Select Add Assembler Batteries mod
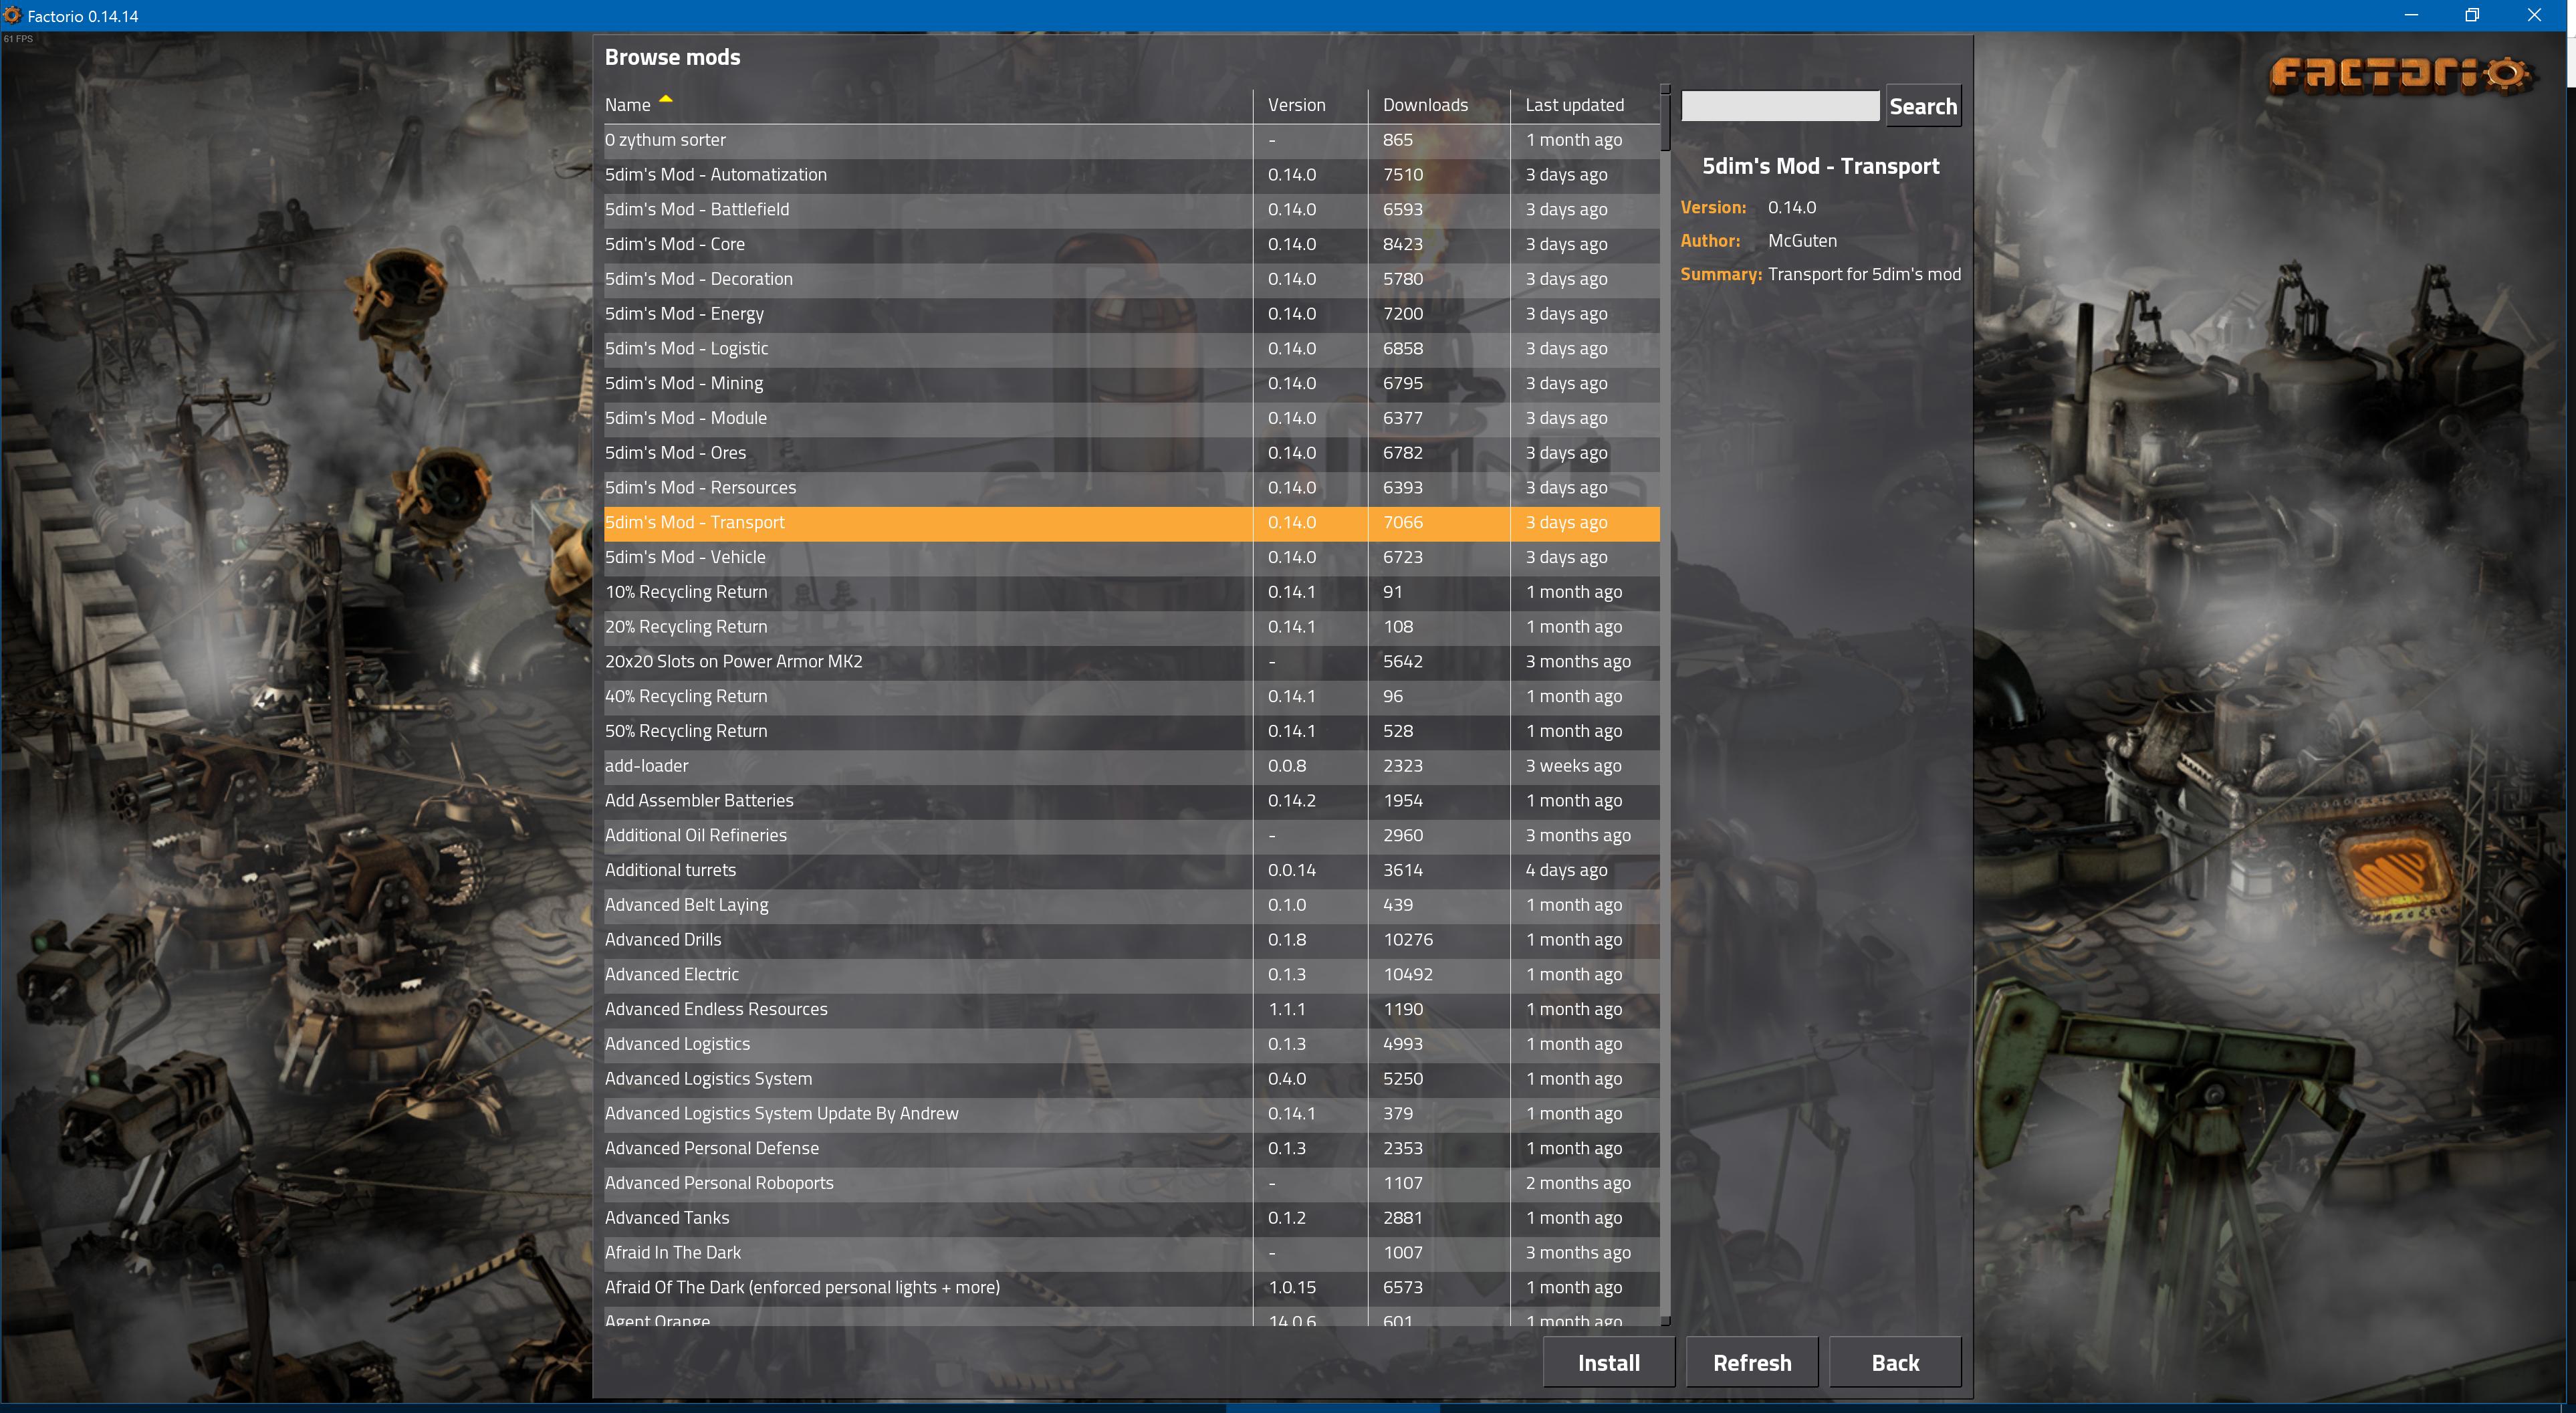2576x1413 pixels. (x=1131, y=801)
